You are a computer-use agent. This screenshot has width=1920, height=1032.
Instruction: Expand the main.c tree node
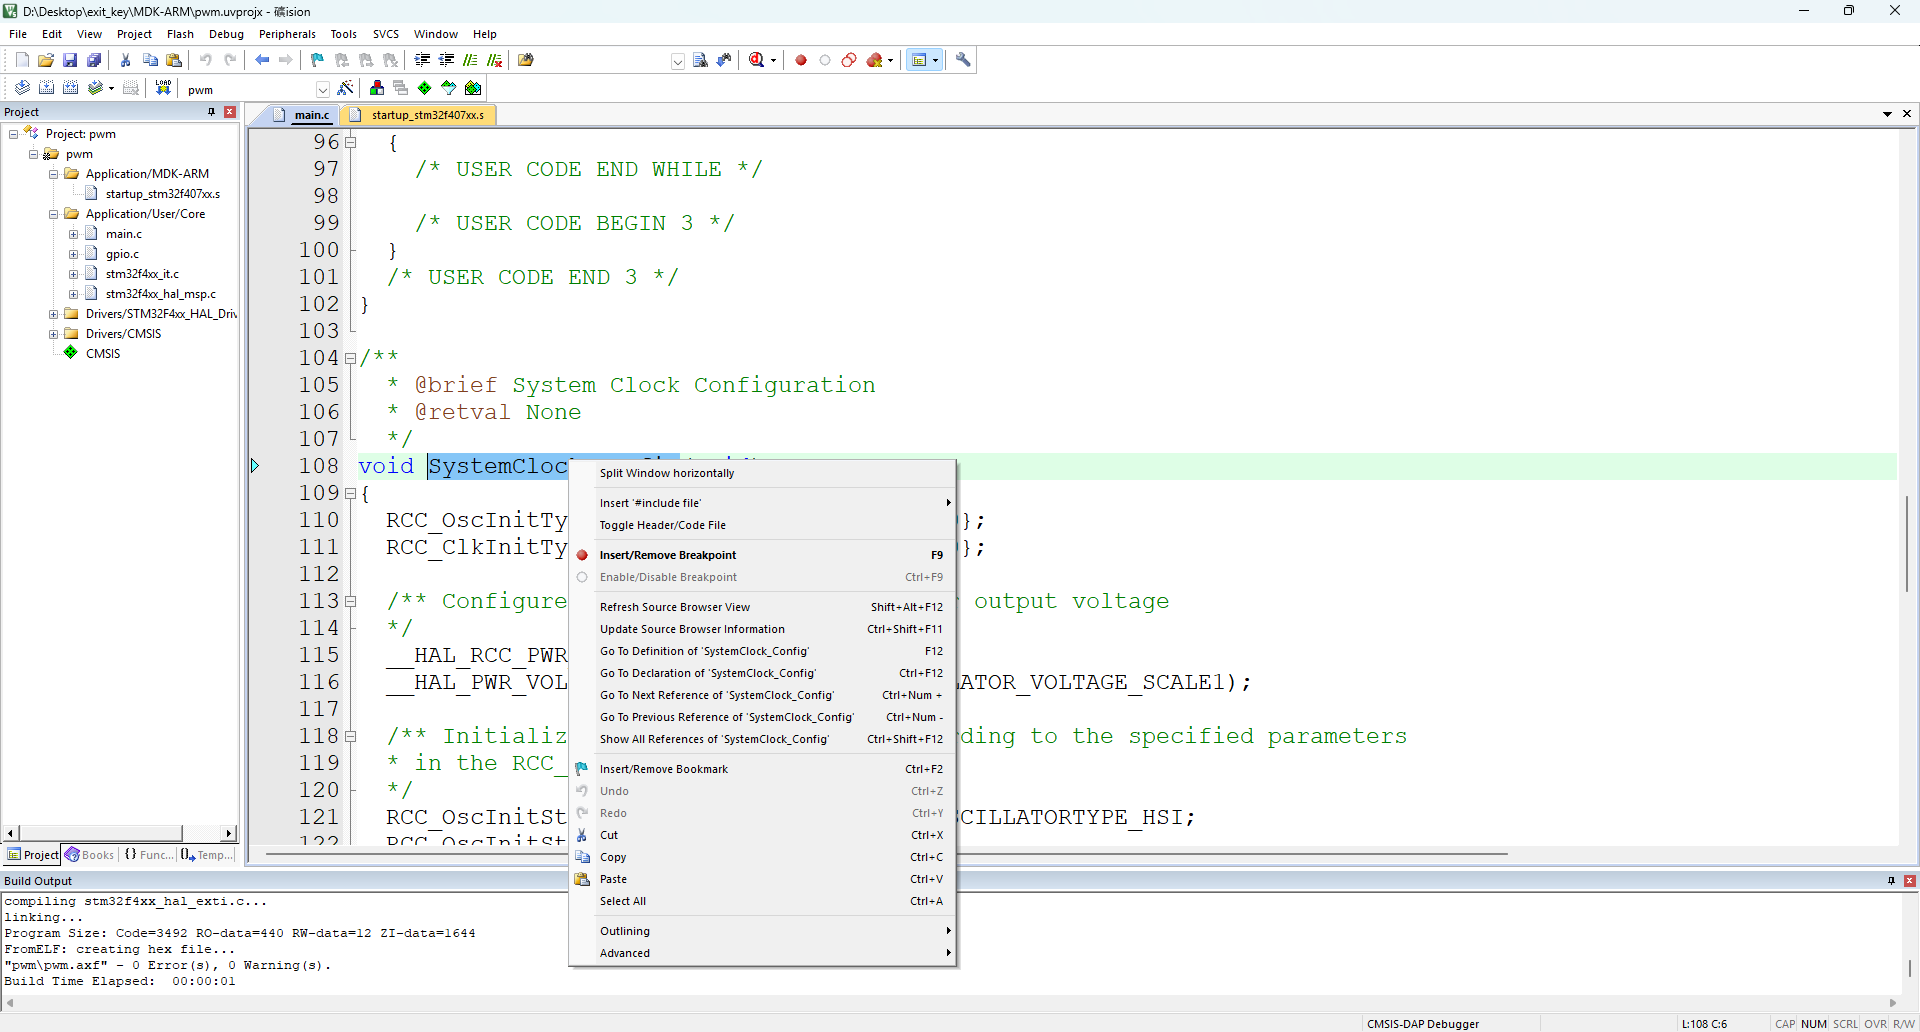[74, 234]
